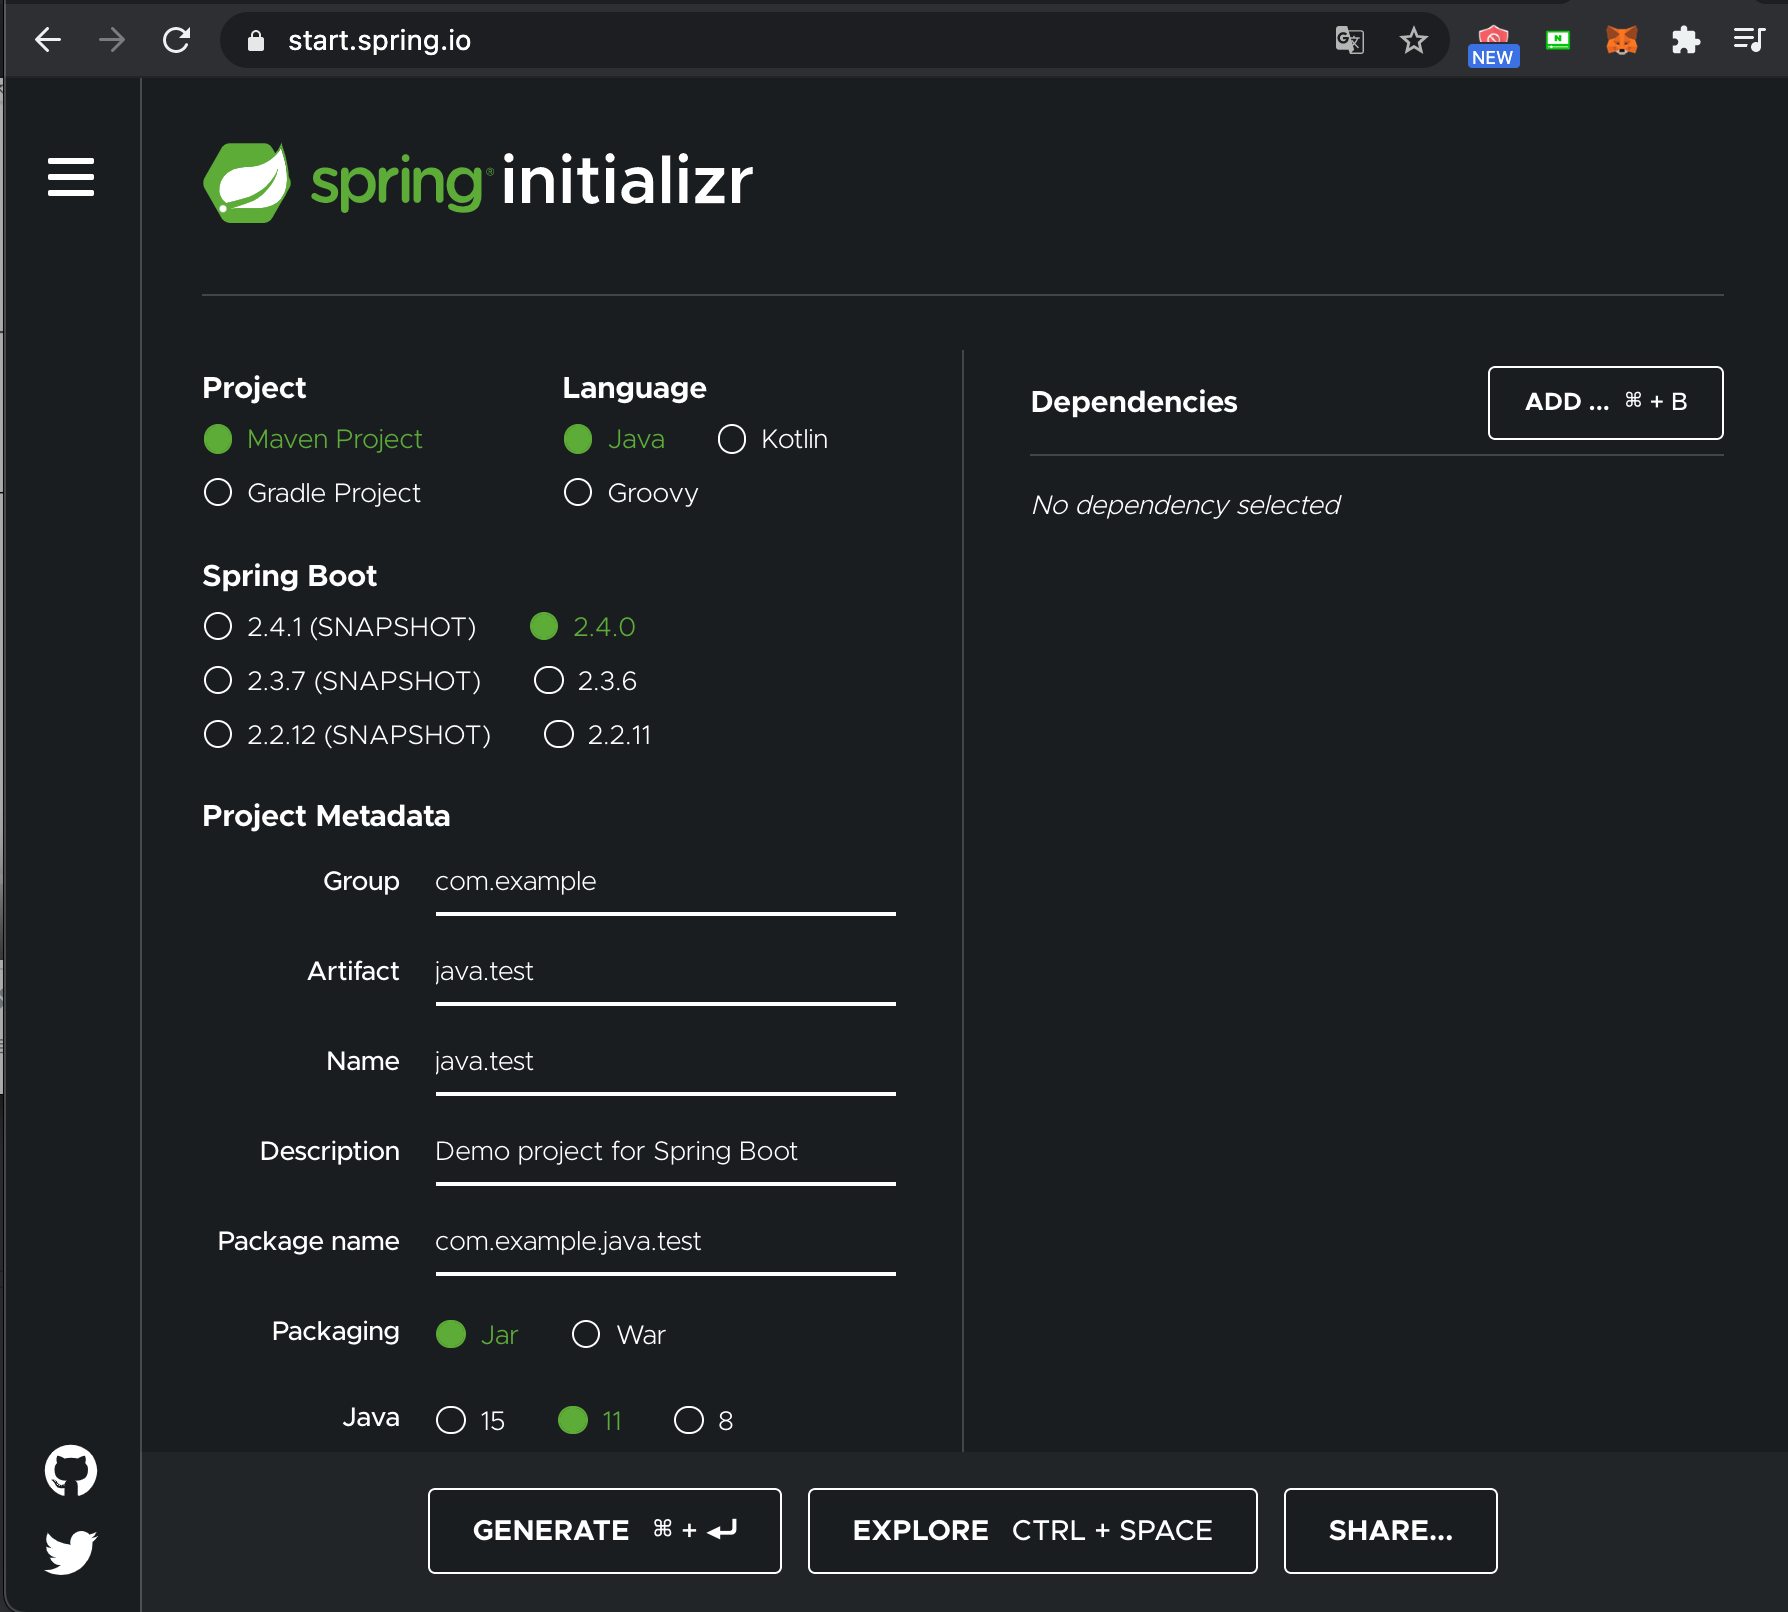Click the 'No dependency selected' text
This screenshot has width=1788, height=1612.
pyautogui.click(x=1185, y=505)
